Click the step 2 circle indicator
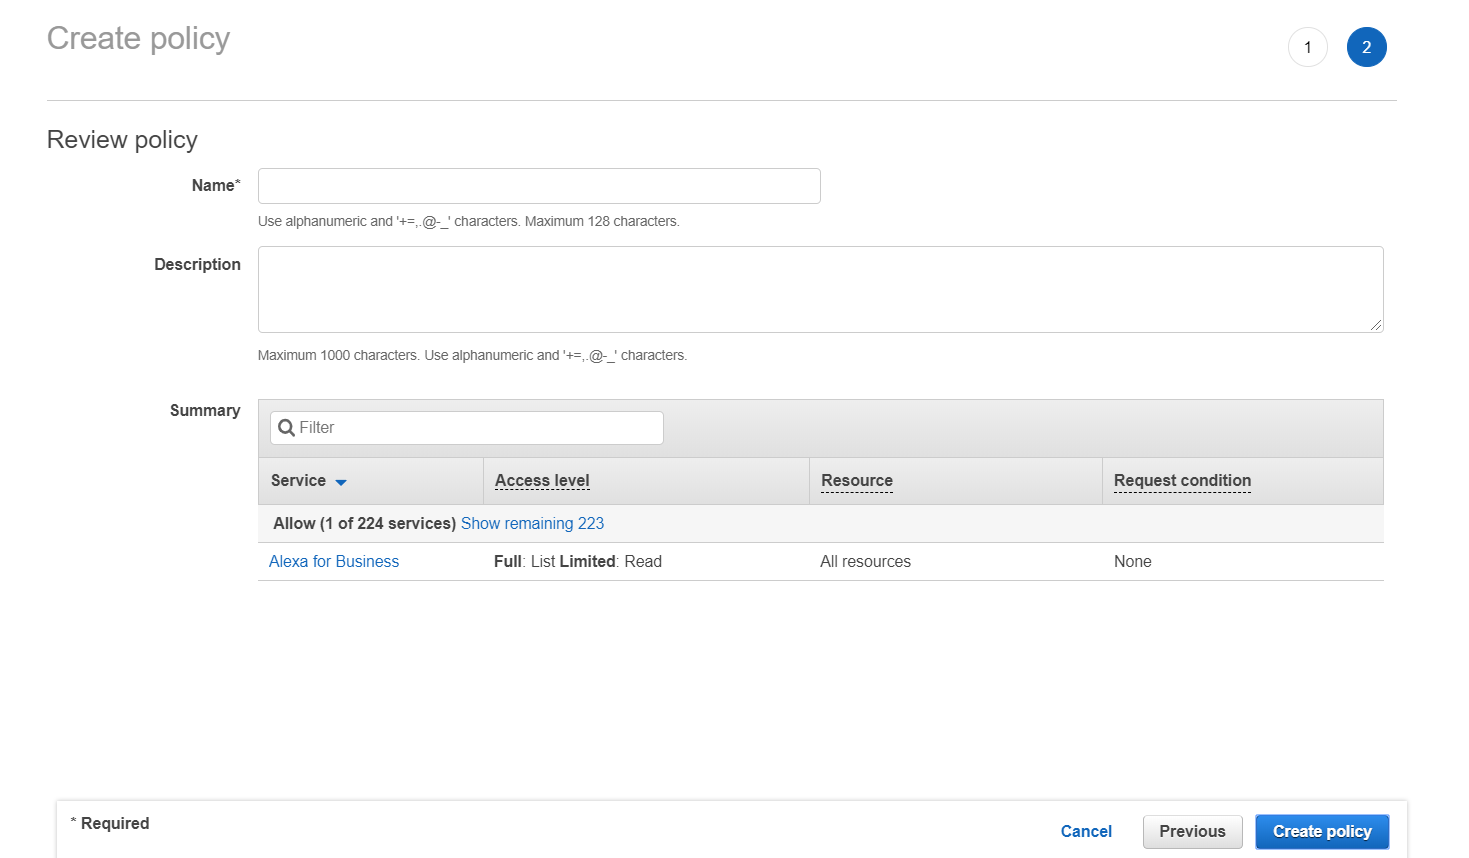The image size is (1469, 858). tap(1366, 47)
